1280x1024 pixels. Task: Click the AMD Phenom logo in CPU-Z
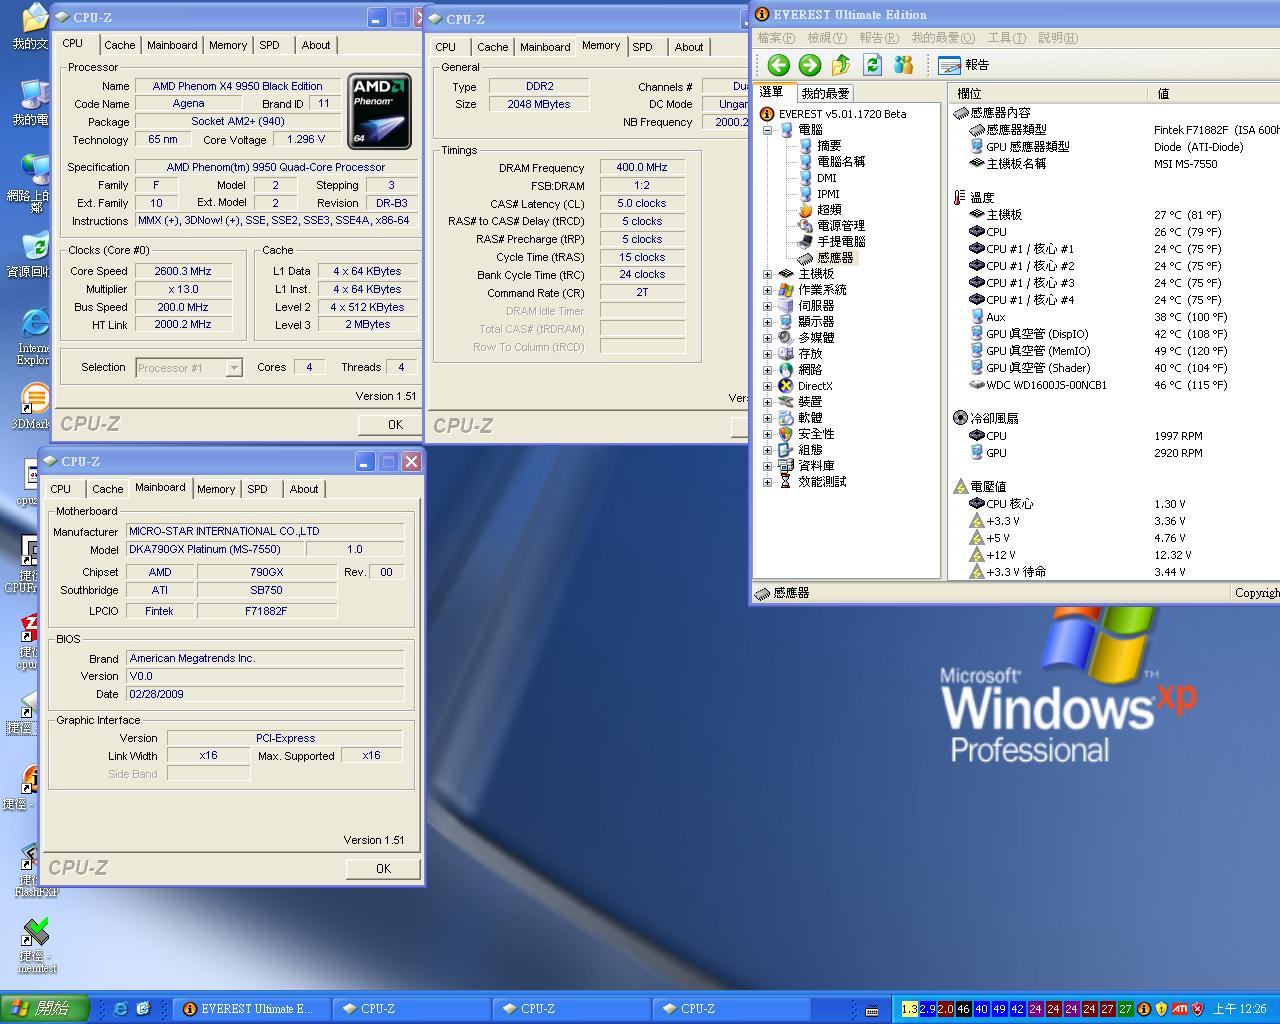point(379,109)
